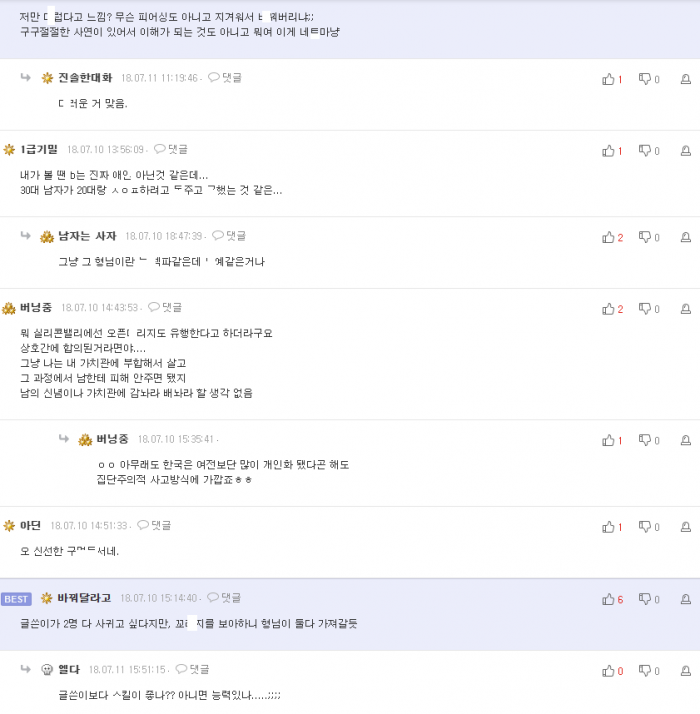Open the 엘다 username link
Viewport: 700px width, 714px height.
[69, 669]
